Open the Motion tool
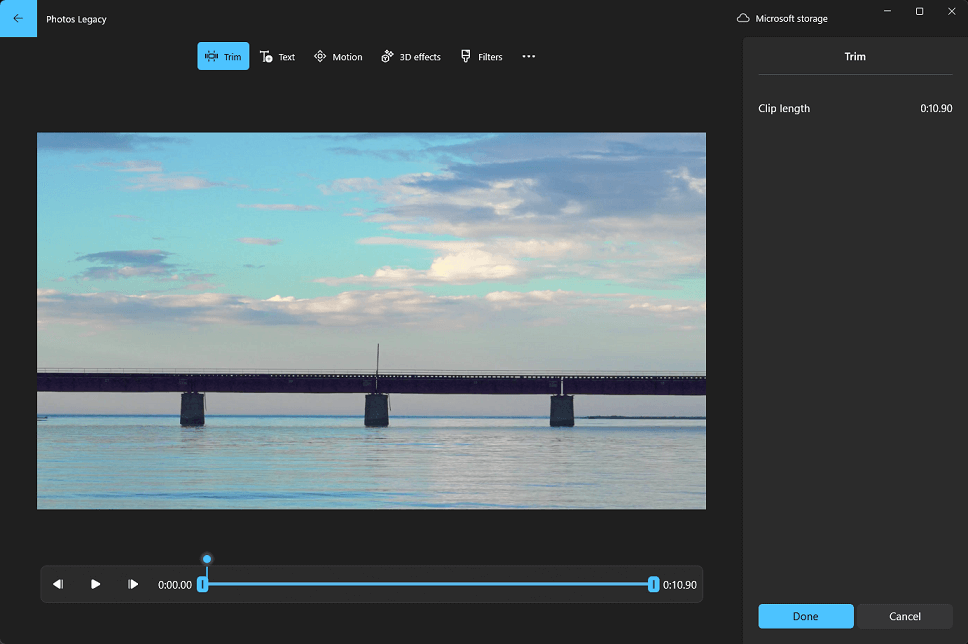 click(x=338, y=57)
